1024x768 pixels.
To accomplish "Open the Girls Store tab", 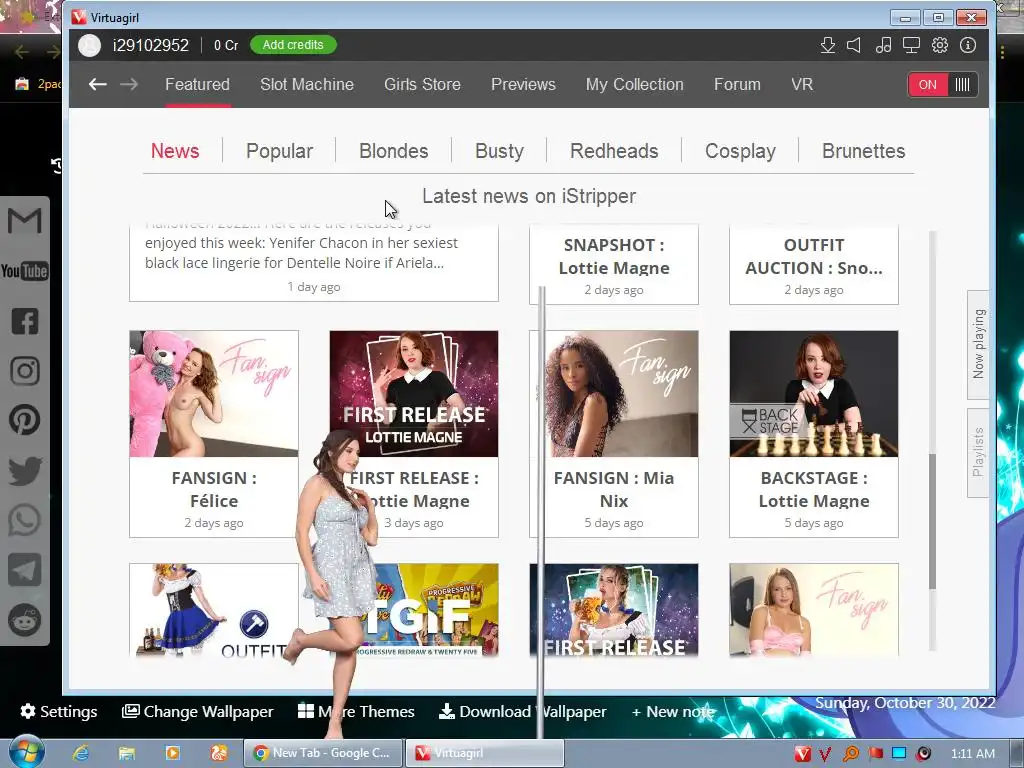I will (x=423, y=84).
